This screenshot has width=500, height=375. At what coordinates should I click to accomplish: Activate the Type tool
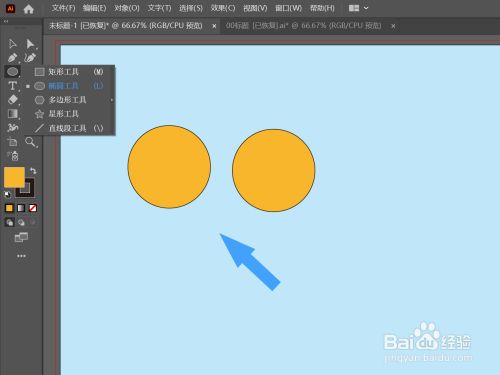pyautogui.click(x=12, y=86)
